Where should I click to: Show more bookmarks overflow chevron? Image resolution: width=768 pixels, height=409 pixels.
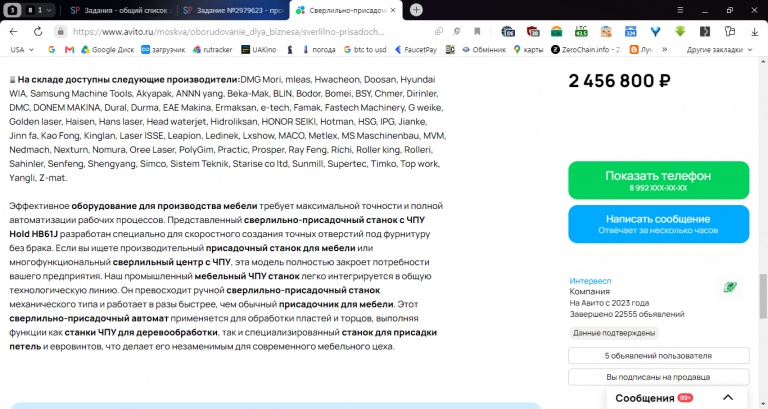665,49
